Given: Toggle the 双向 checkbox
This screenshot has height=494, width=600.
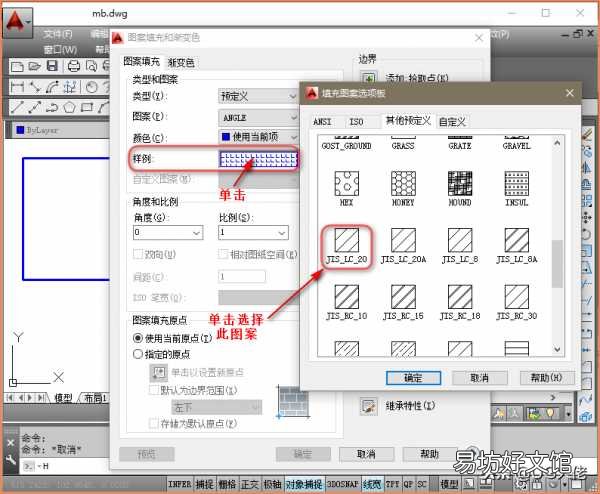Looking at the screenshot, I should (139, 254).
